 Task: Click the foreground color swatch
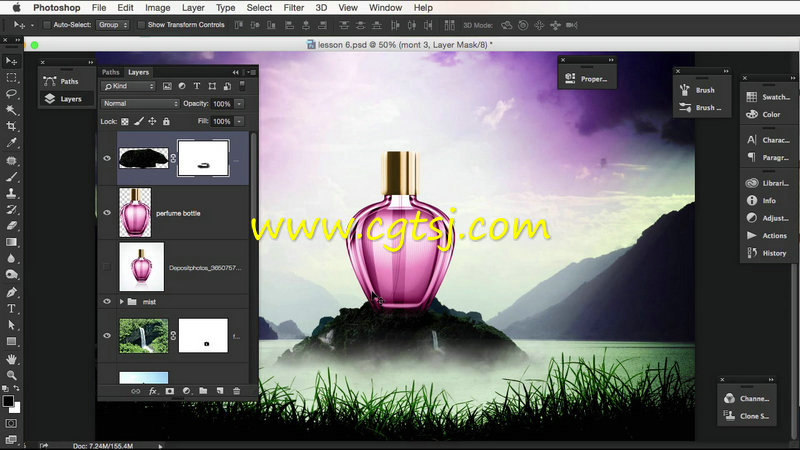[8, 400]
